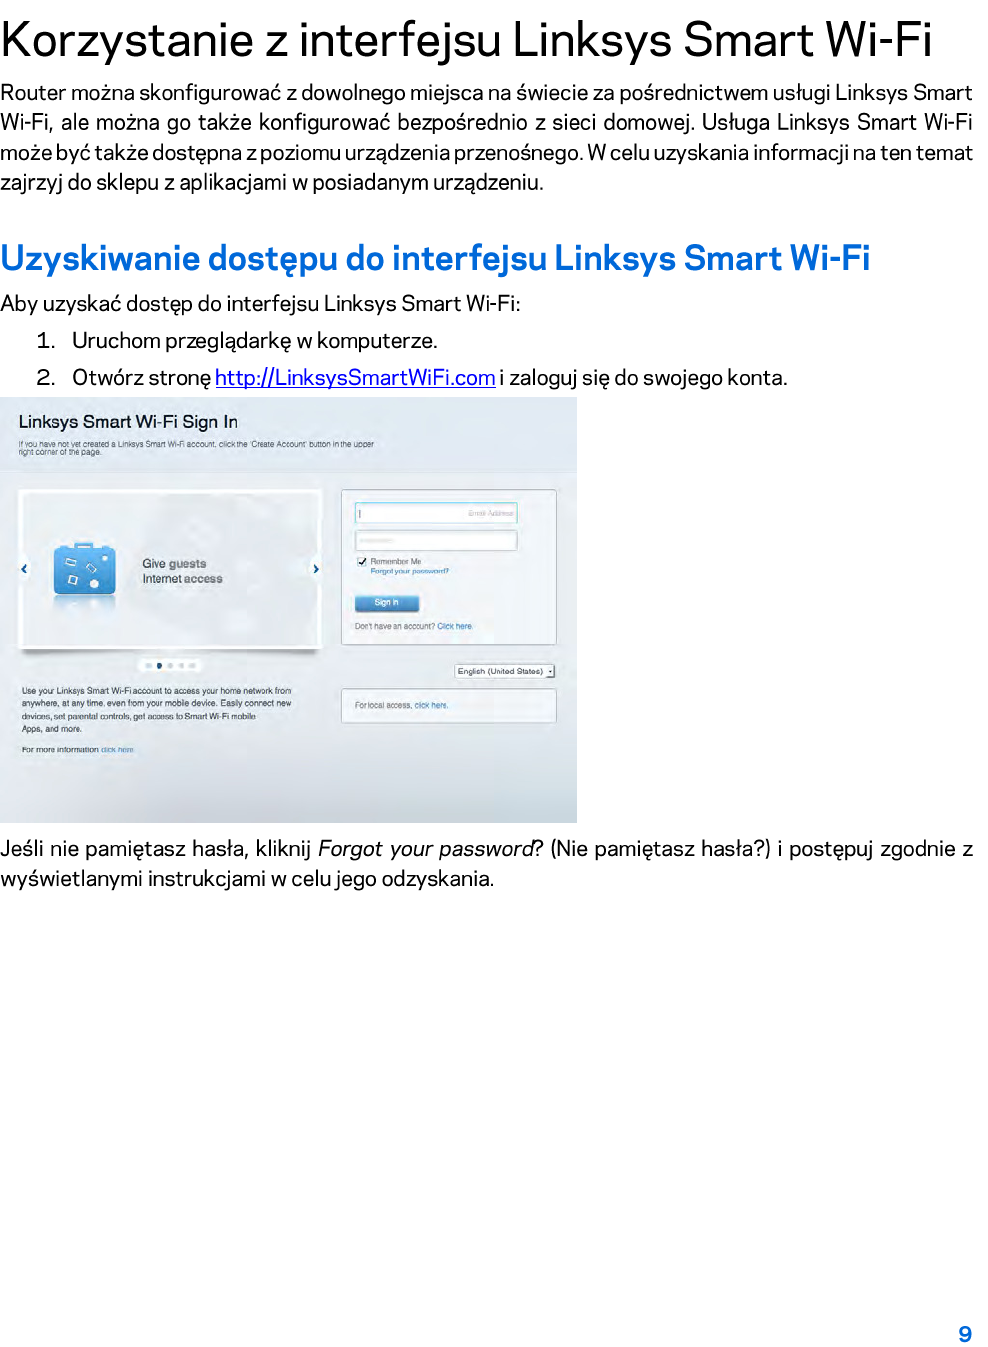
Task: Click the blue heading 'Uzyskiwanie dostępu do interfejsu'
Action: click(435, 258)
